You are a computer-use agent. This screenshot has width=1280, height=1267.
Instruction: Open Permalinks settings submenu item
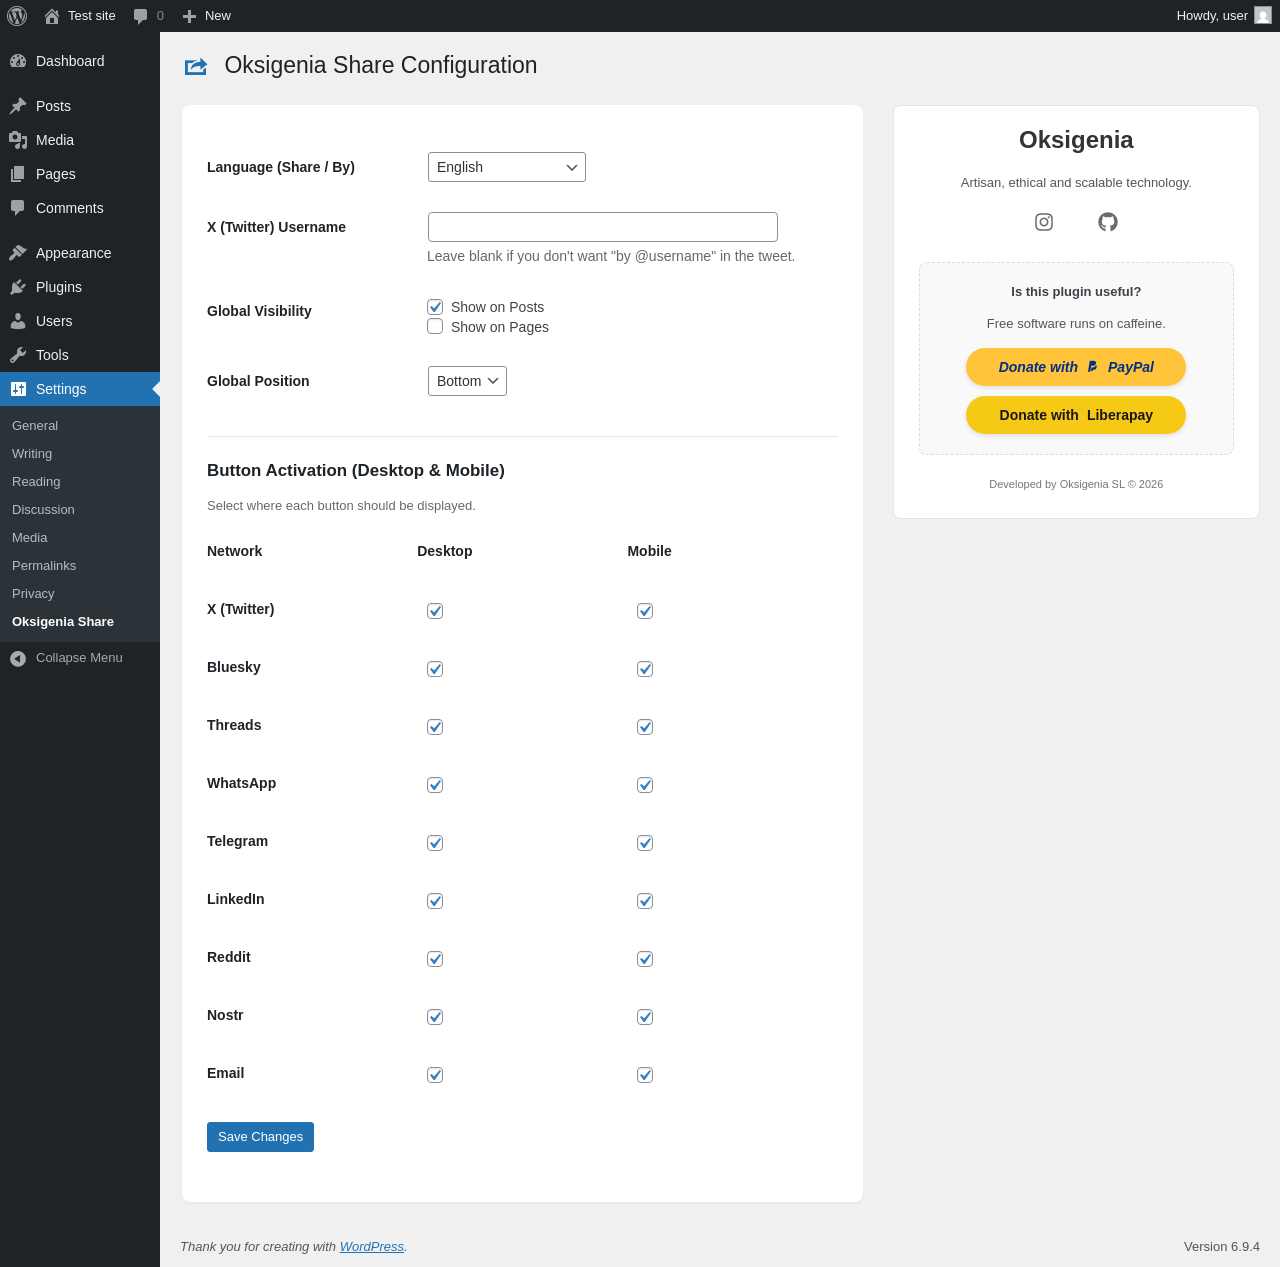point(44,566)
